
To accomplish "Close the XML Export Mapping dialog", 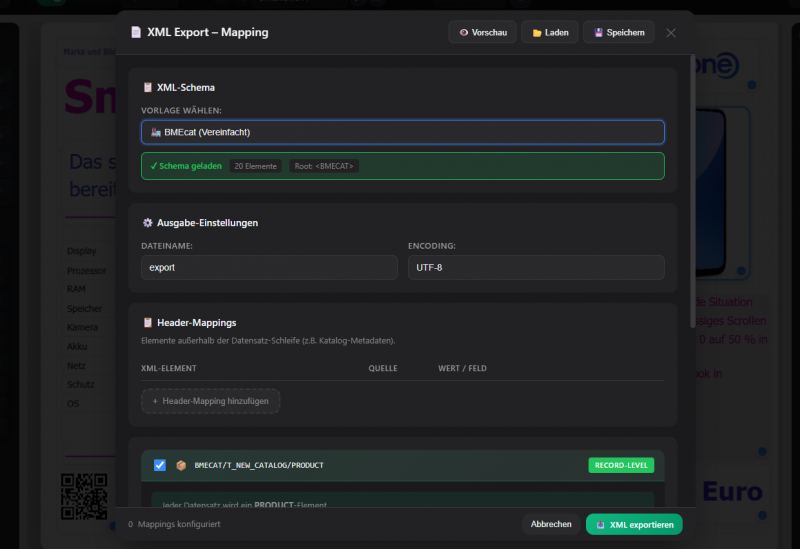I will 671,33.
